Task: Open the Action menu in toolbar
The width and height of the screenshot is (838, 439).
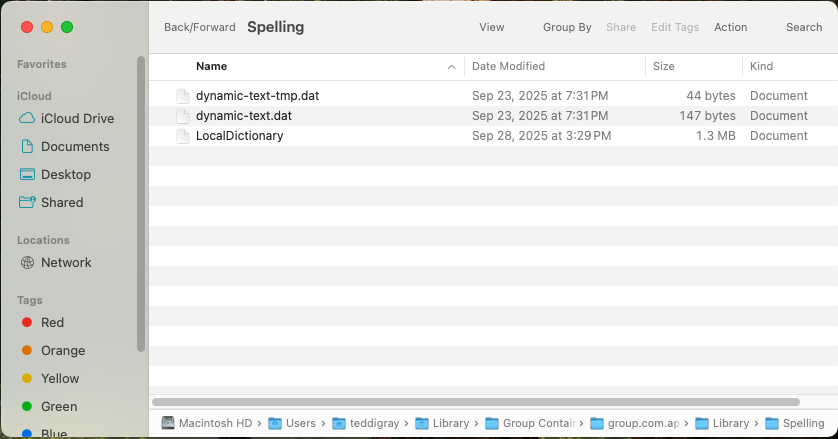Action: coord(730,27)
